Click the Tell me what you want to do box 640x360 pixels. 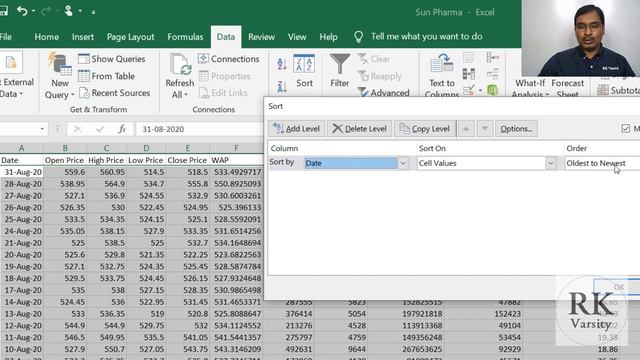pos(427,37)
